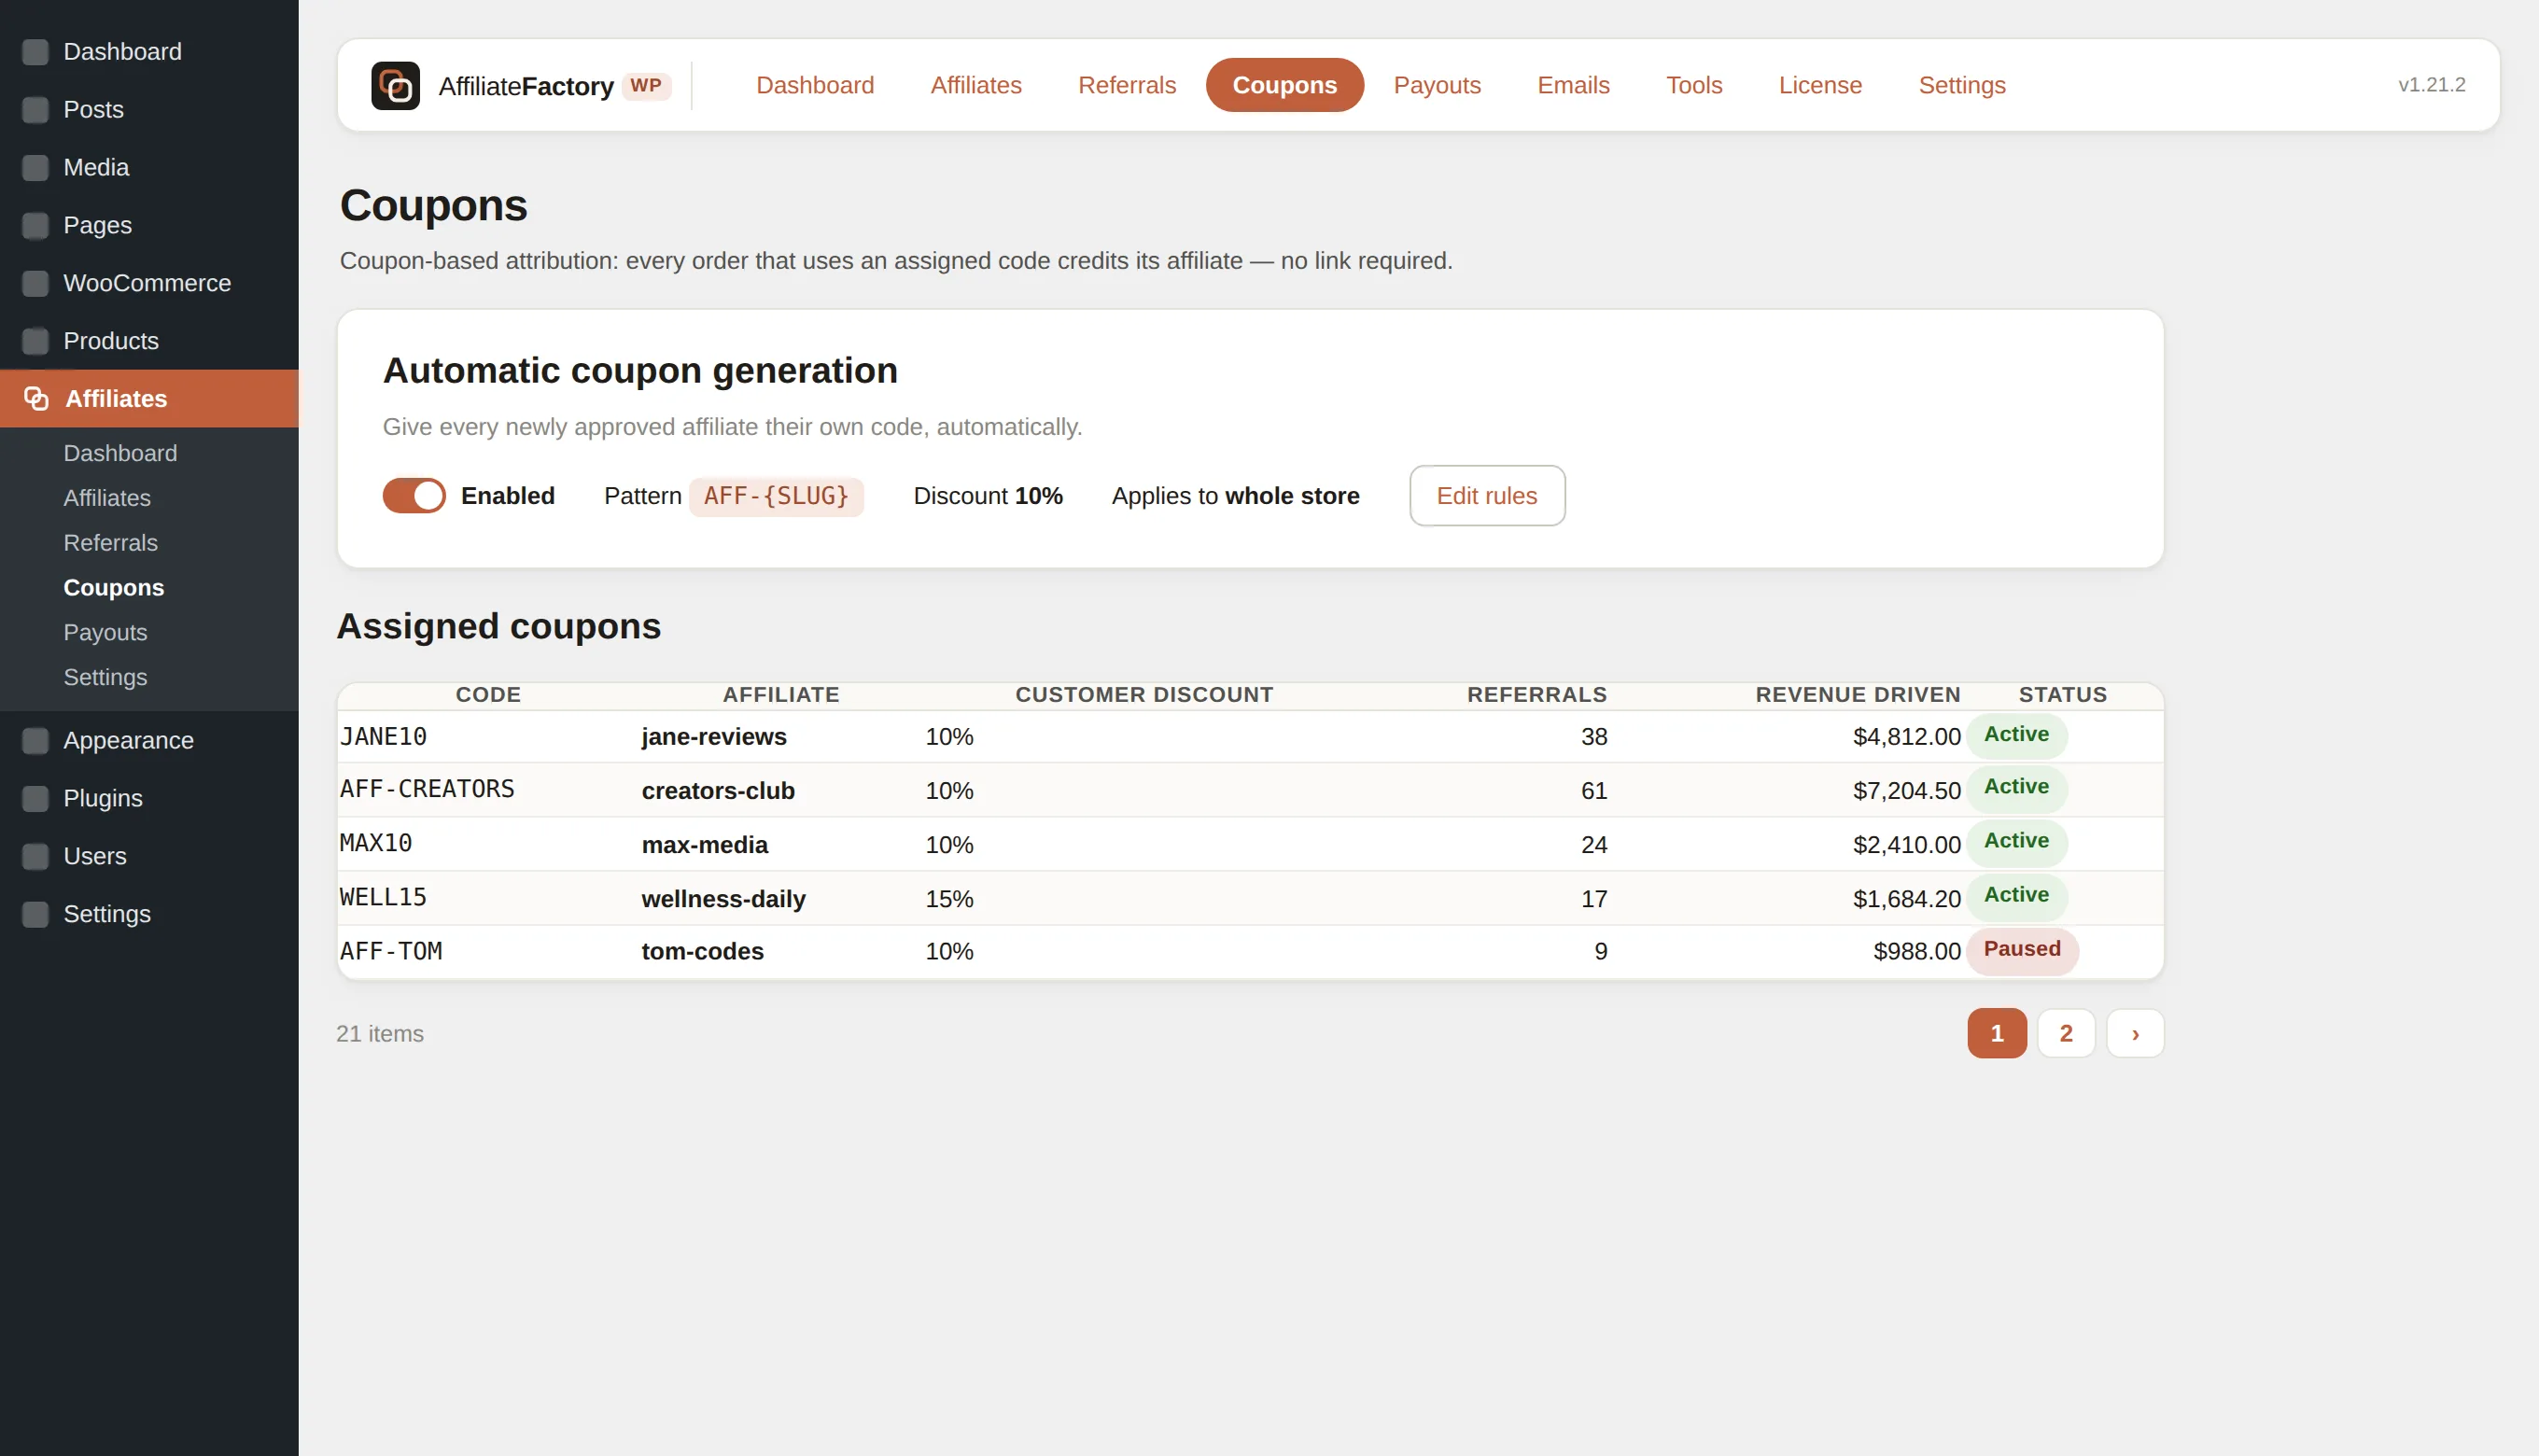Click revenue value $7,204.50
This screenshot has width=2539, height=1456.
click(x=1906, y=791)
